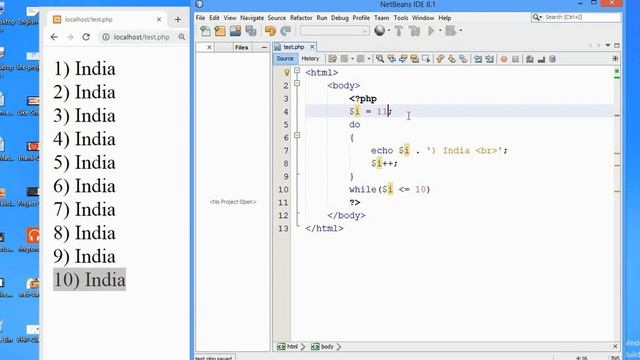Click the Debug Project icon
This screenshot has width=640, height=360.
[x=451, y=31]
